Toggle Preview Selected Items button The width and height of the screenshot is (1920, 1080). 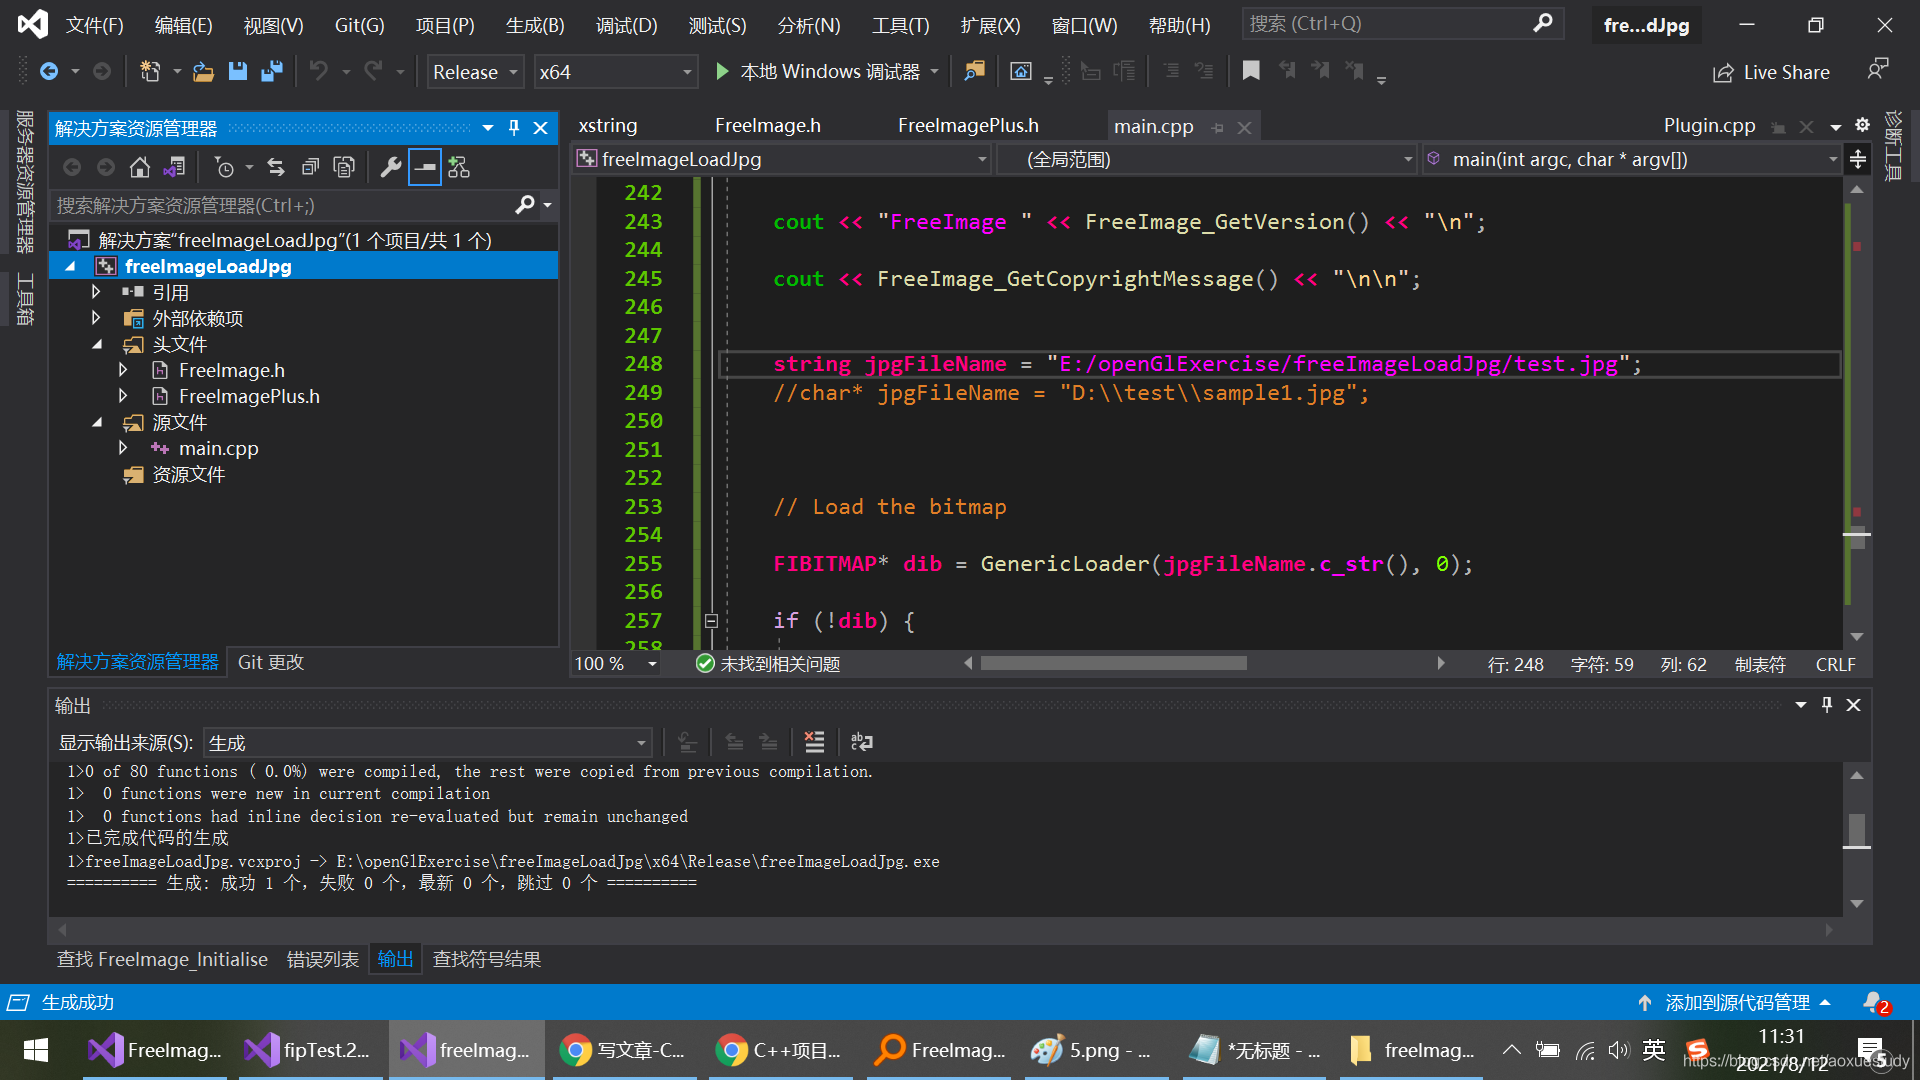tap(425, 167)
